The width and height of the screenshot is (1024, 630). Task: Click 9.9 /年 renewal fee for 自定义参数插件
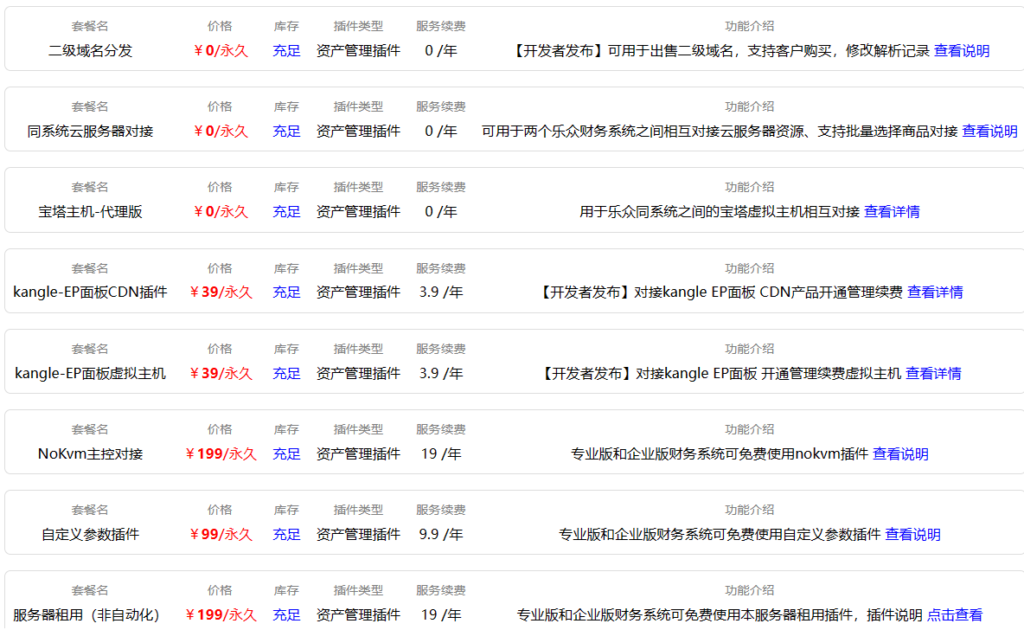coord(441,535)
